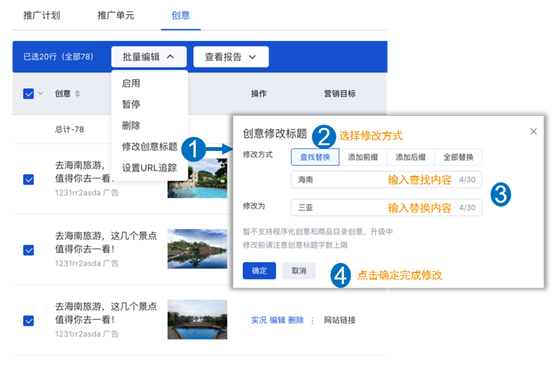Open the second creative's lake thumbnail
Image resolution: width=554 pixels, height=371 pixels.
pyautogui.click(x=197, y=249)
